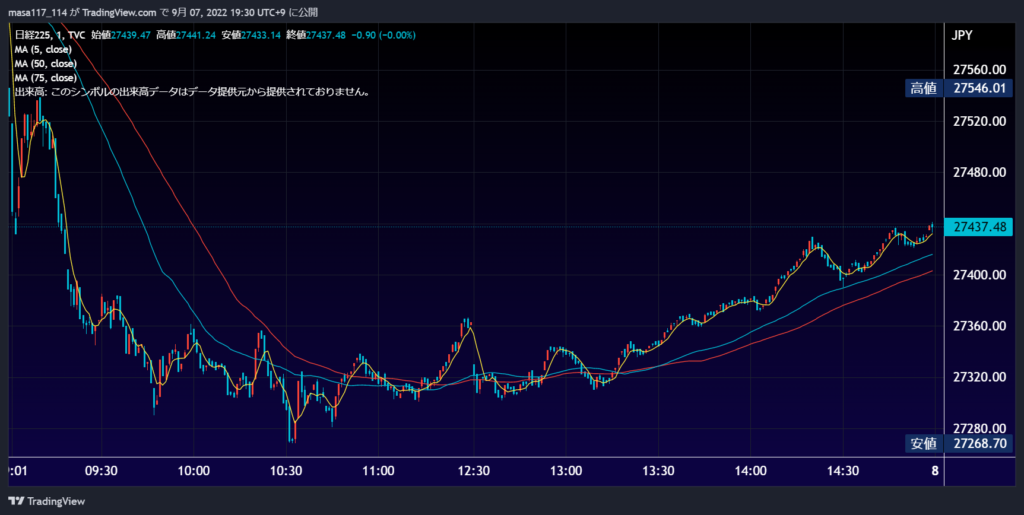Click the 27400.00 price axis value
This screenshot has width=1024, height=515.
(x=979, y=275)
